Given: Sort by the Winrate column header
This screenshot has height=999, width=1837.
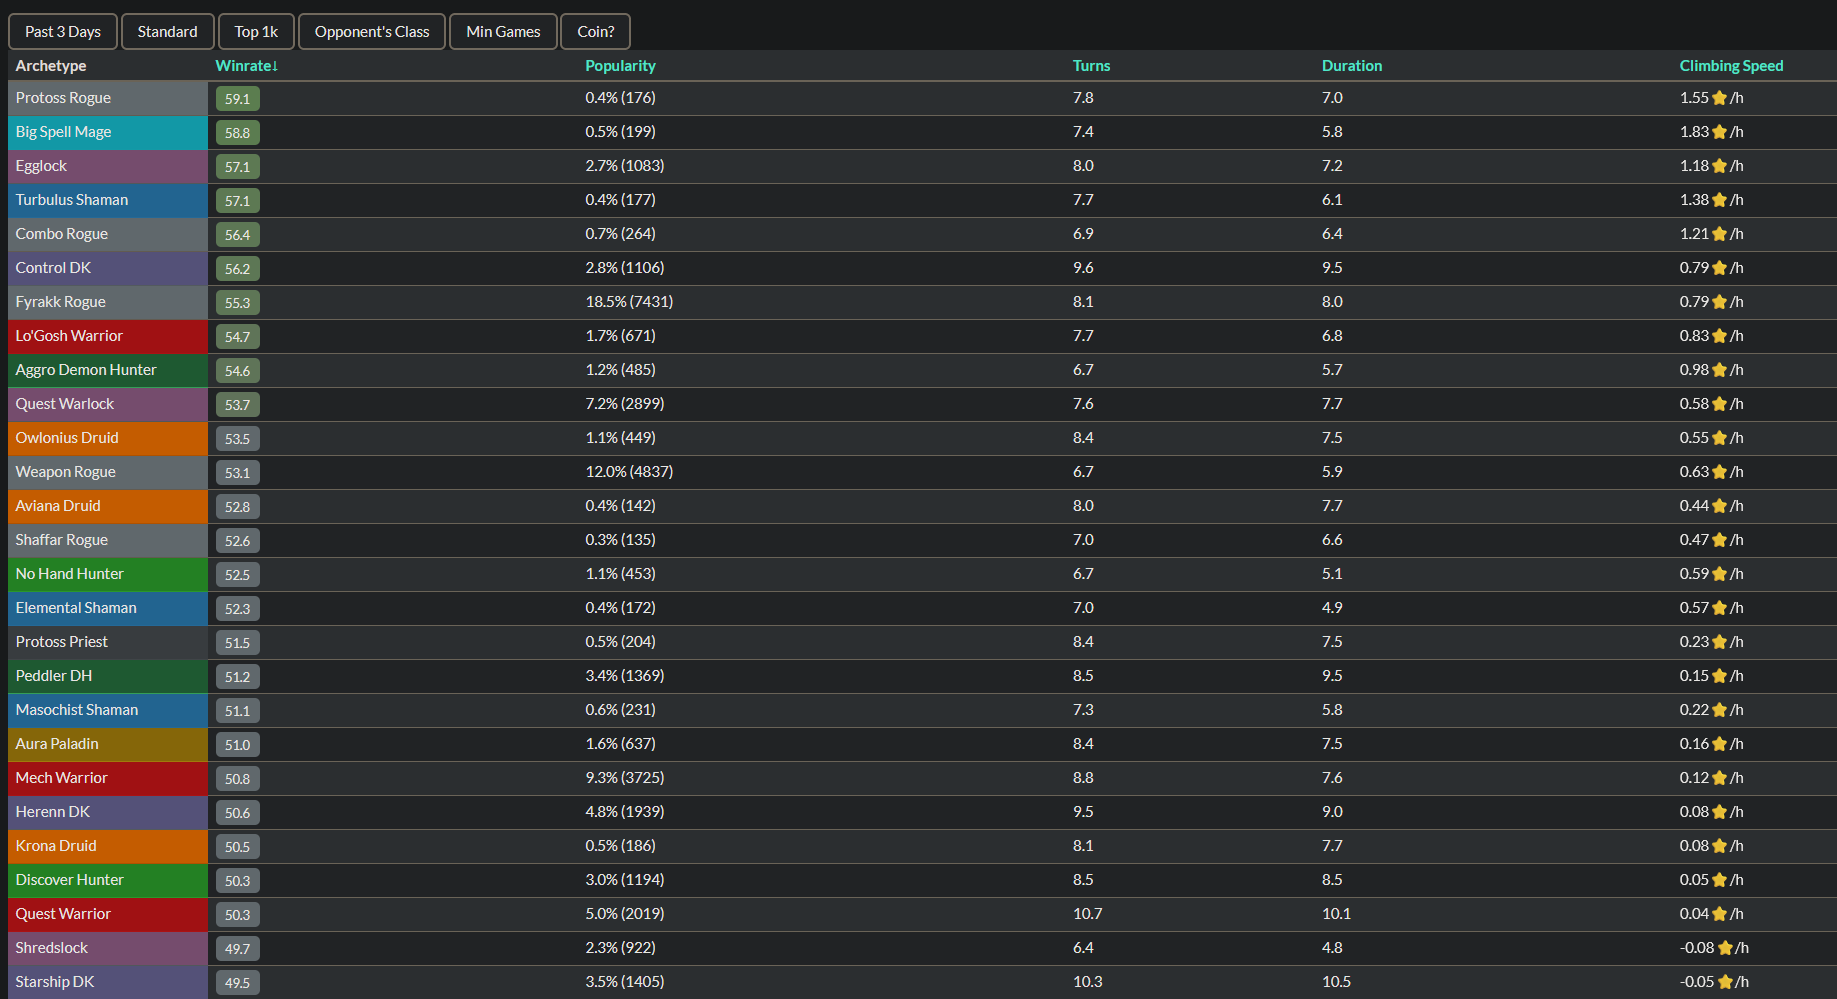Looking at the screenshot, I should coord(246,66).
